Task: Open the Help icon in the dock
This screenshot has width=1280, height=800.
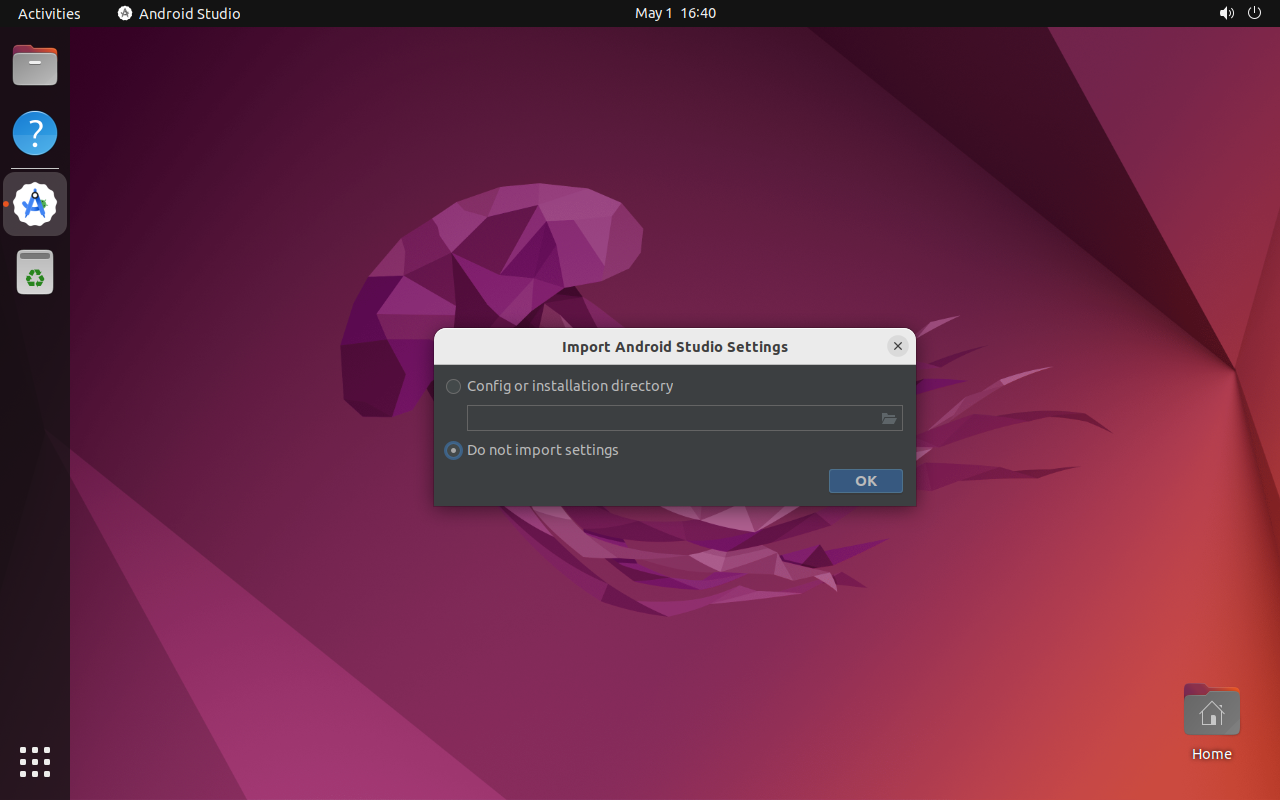Action: pos(35,133)
